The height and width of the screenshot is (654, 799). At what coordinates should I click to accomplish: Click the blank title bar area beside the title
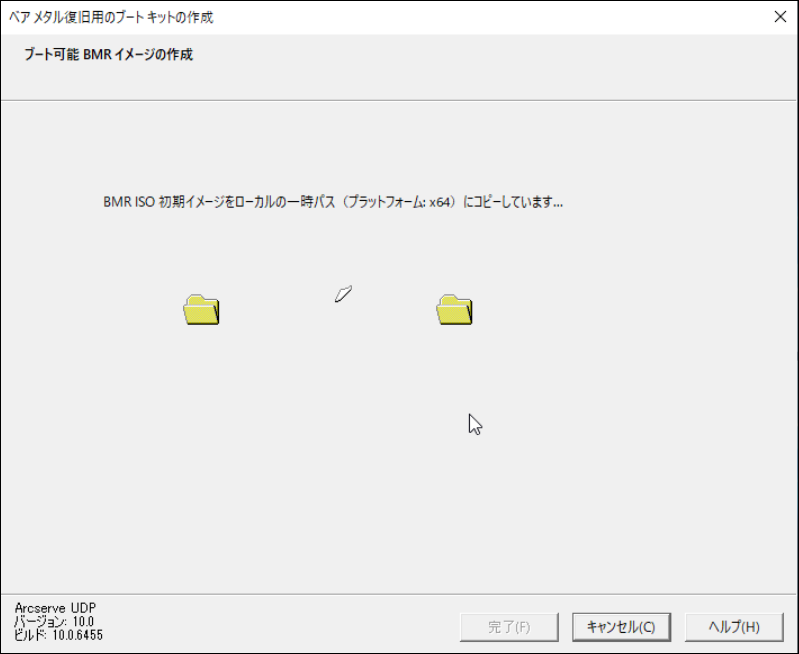pyautogui.click(x=489, y=17)
